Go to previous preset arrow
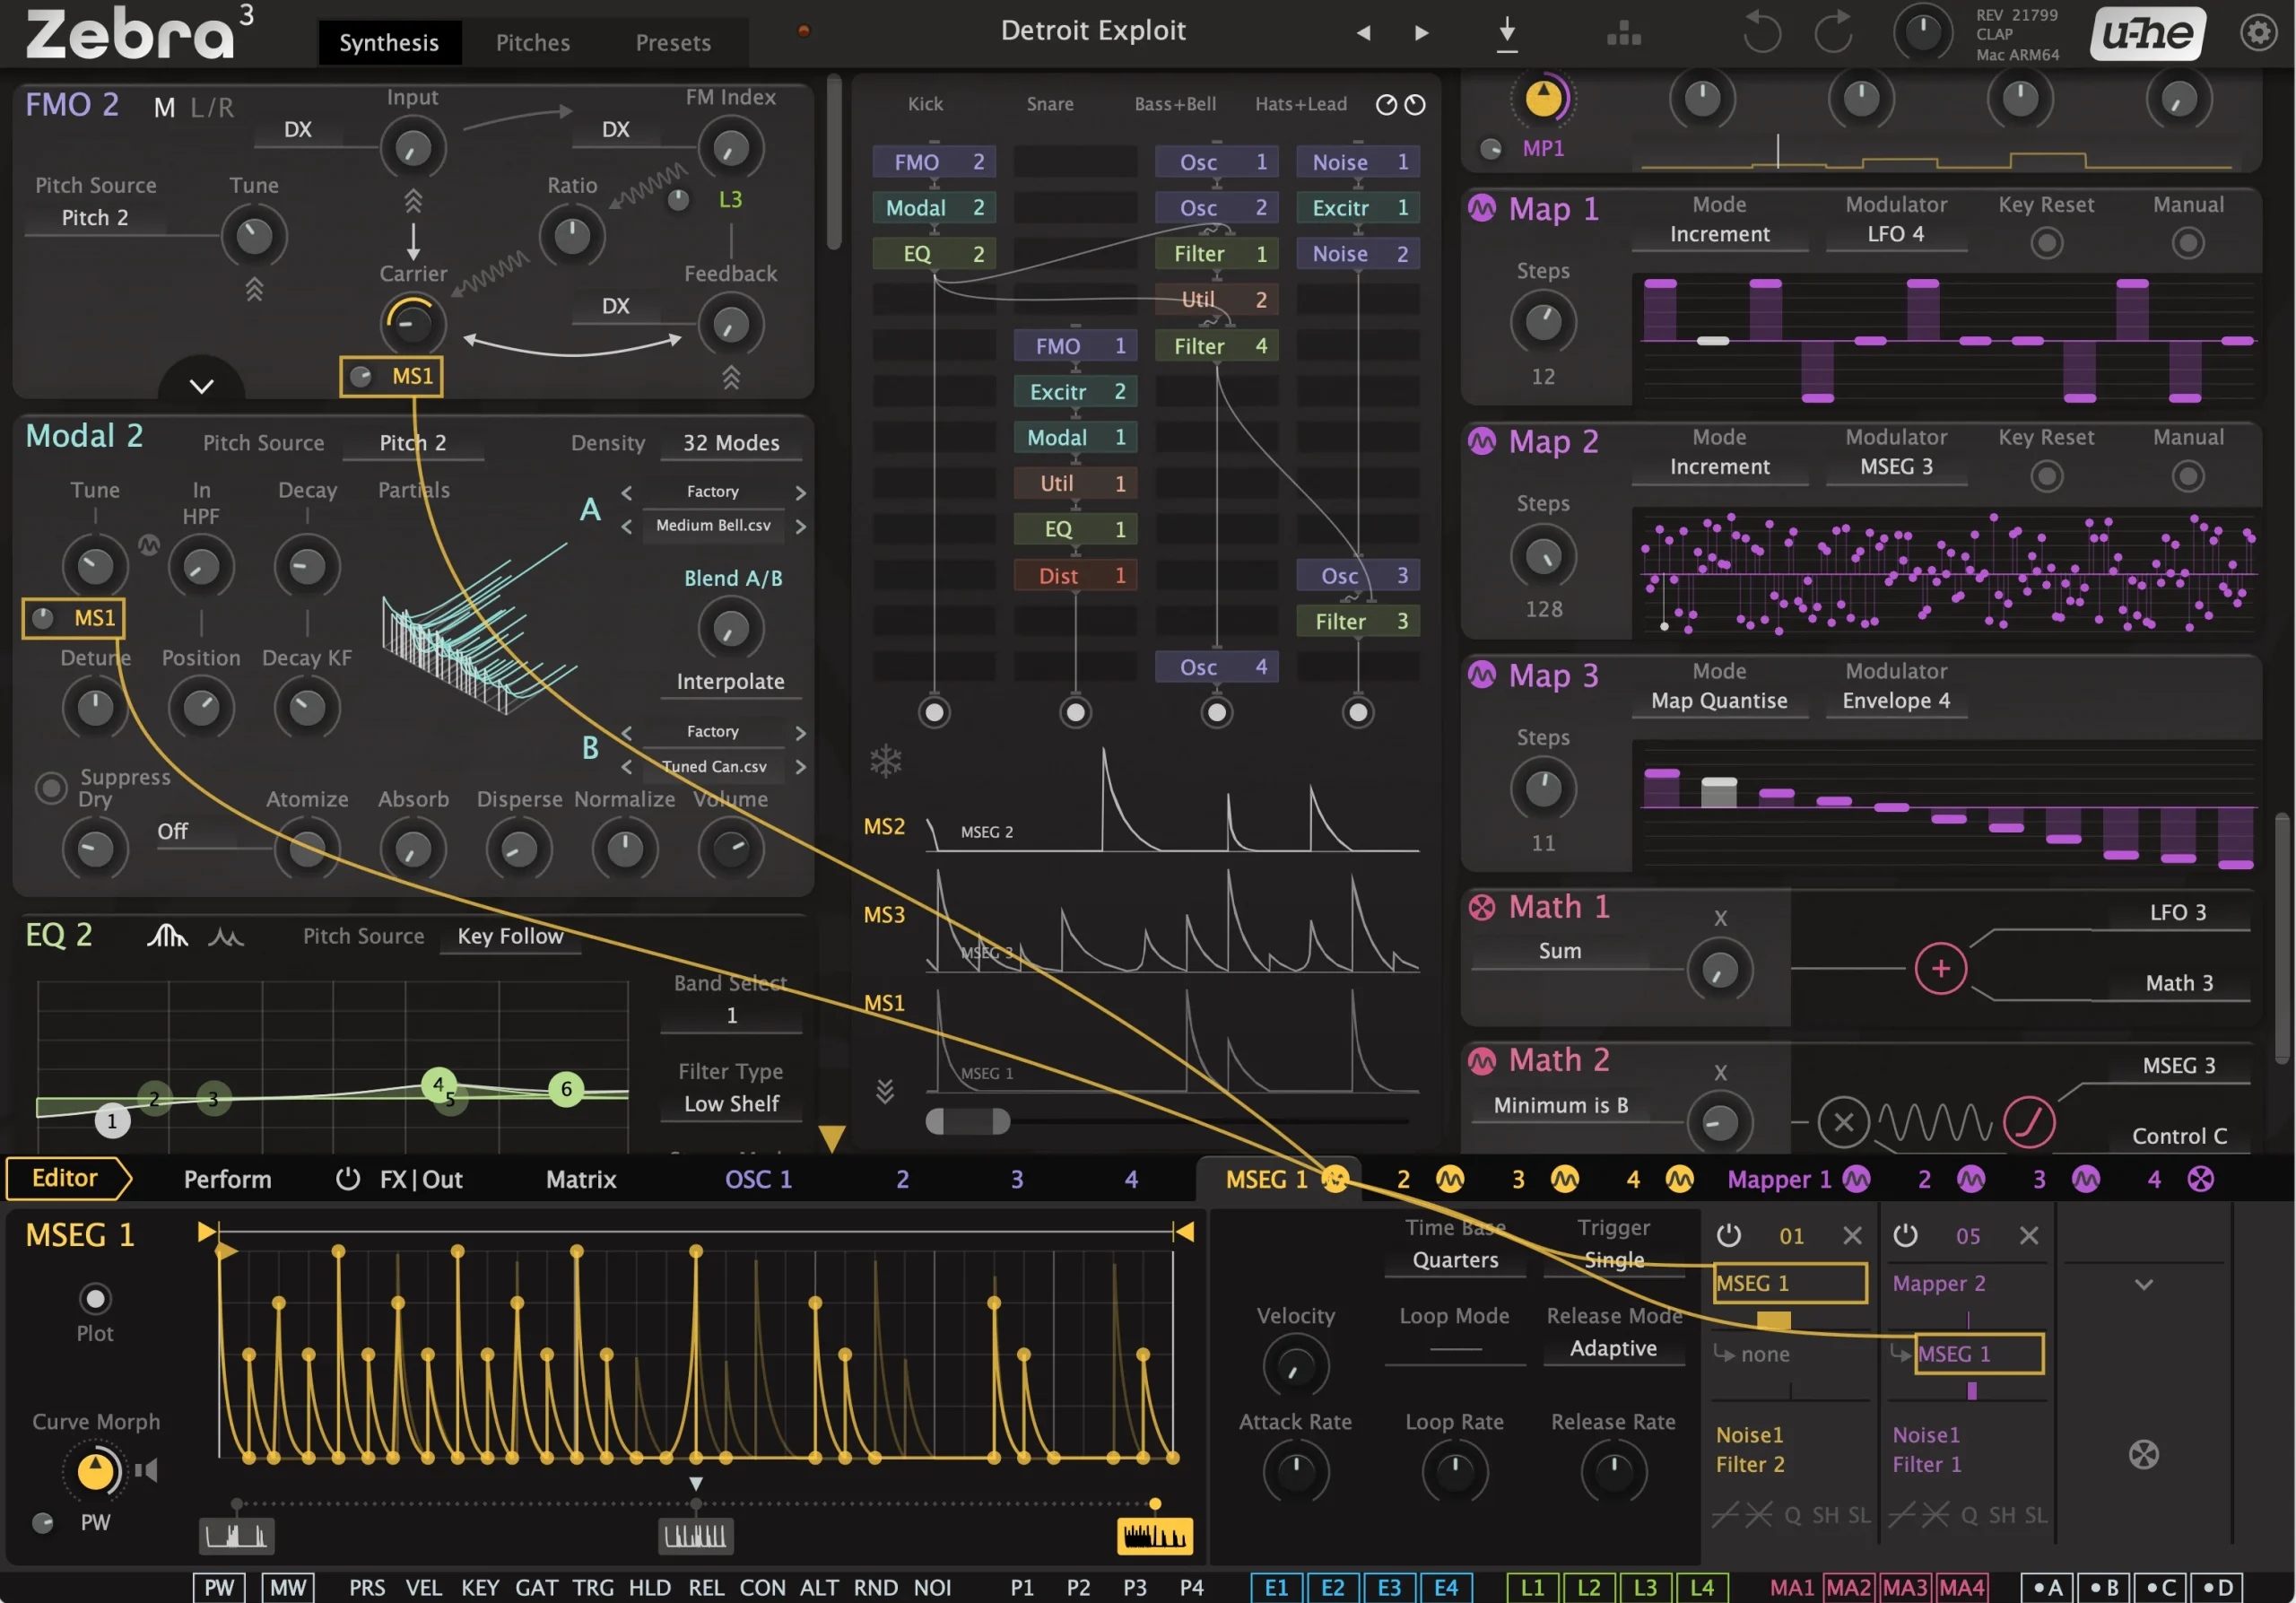 1363,33
